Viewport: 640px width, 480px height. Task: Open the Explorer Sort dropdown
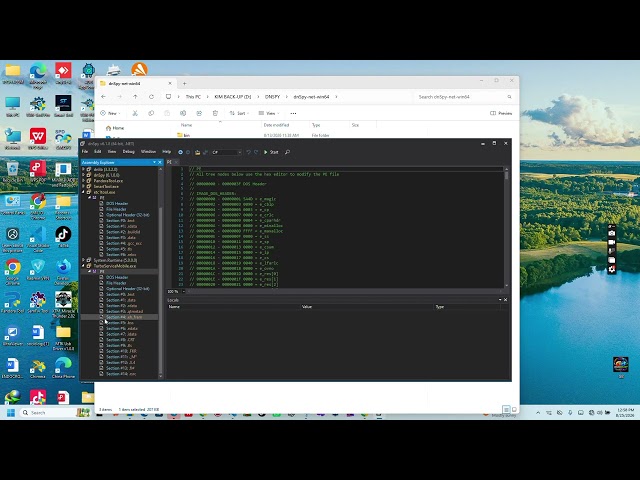pos(239,113)
